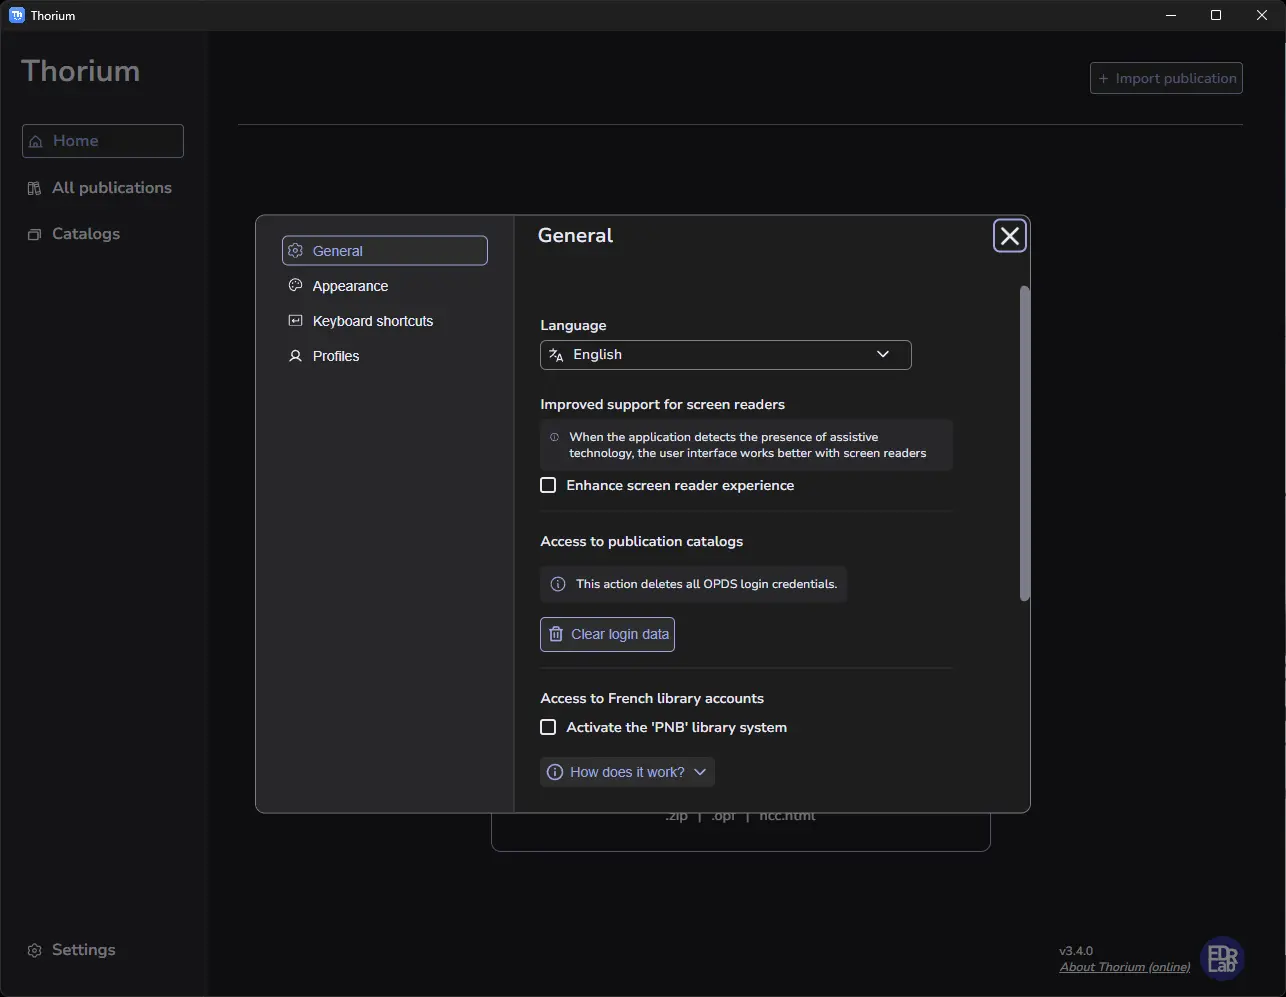
Task: Click the house icon beside Home
Action: (36, 141)
